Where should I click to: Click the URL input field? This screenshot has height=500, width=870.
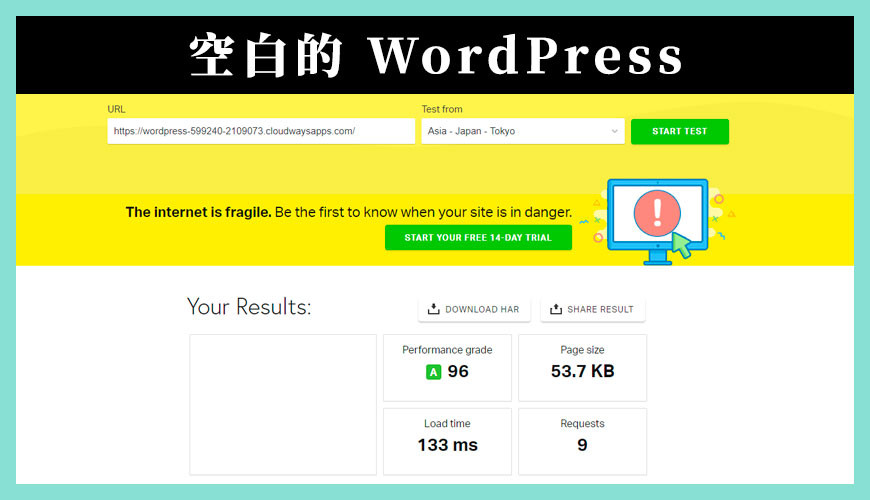pyautogui.click(x=261, y=132)
